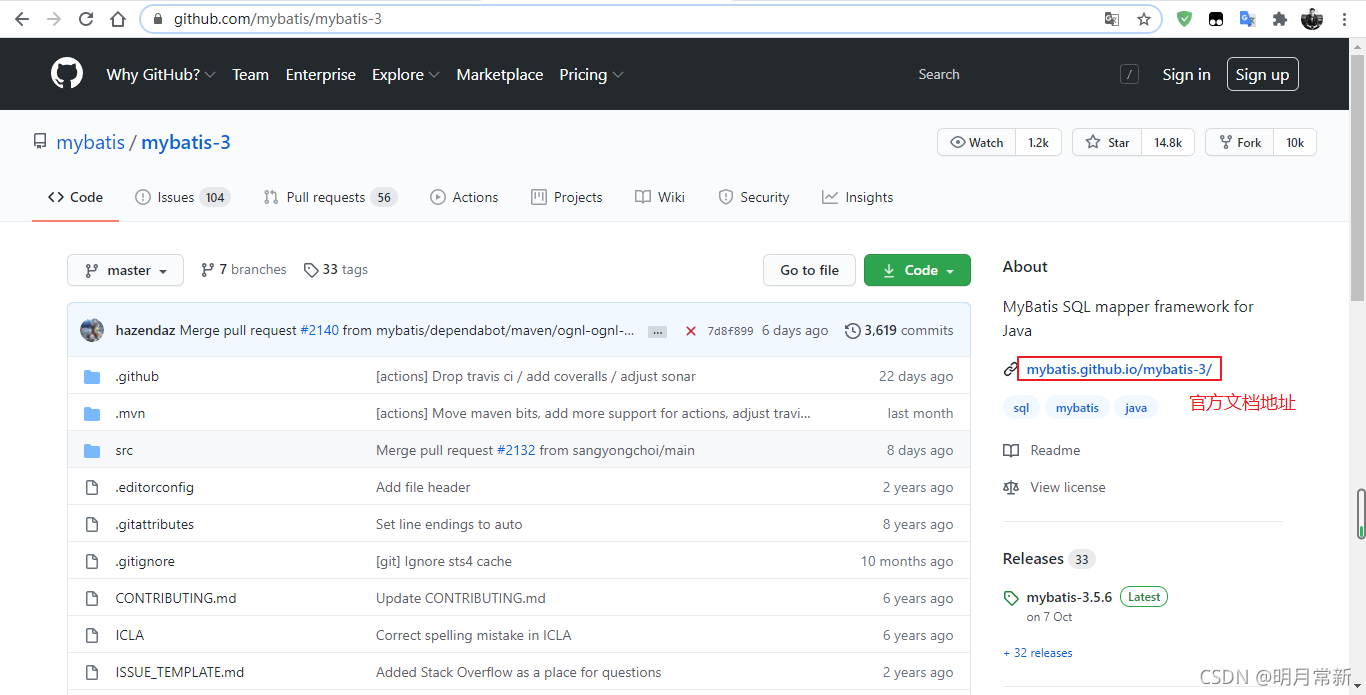The height and width of the screenshot is (695, 1366).
Task: View the 7 branches link
Action: (243, 270)
